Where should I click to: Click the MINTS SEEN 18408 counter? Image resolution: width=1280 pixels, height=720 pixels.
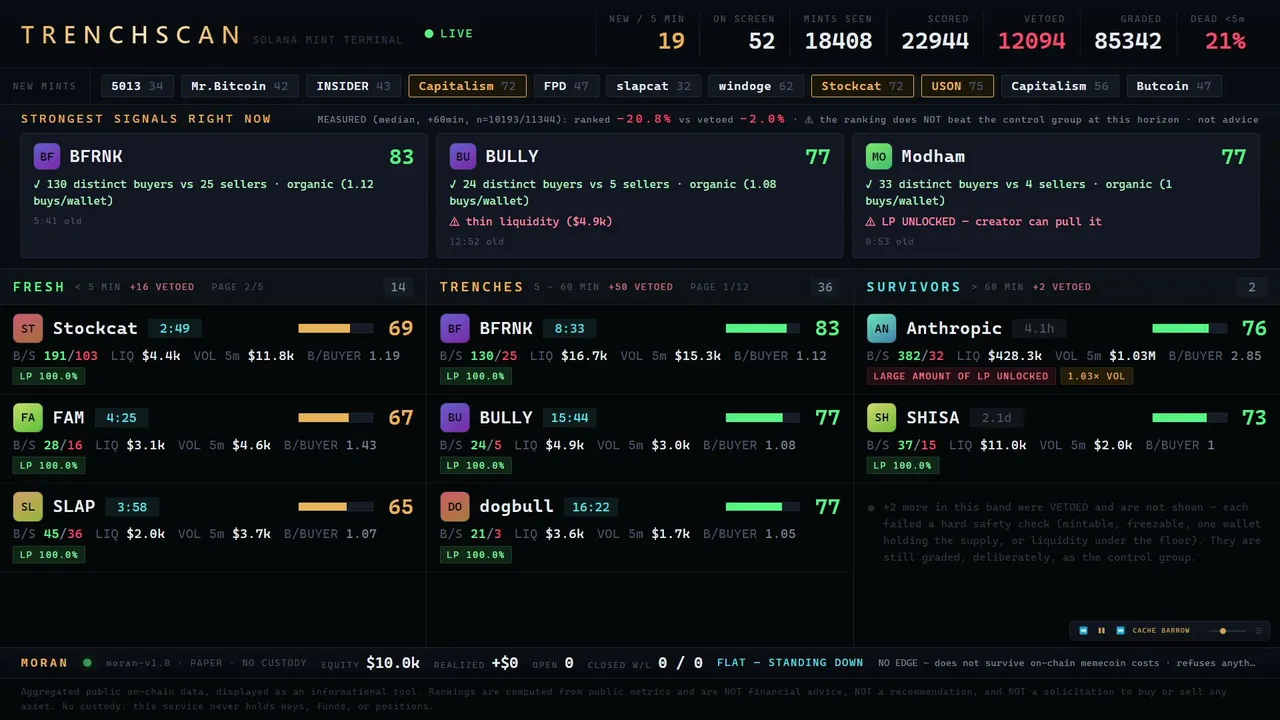[x=838, y=34]
